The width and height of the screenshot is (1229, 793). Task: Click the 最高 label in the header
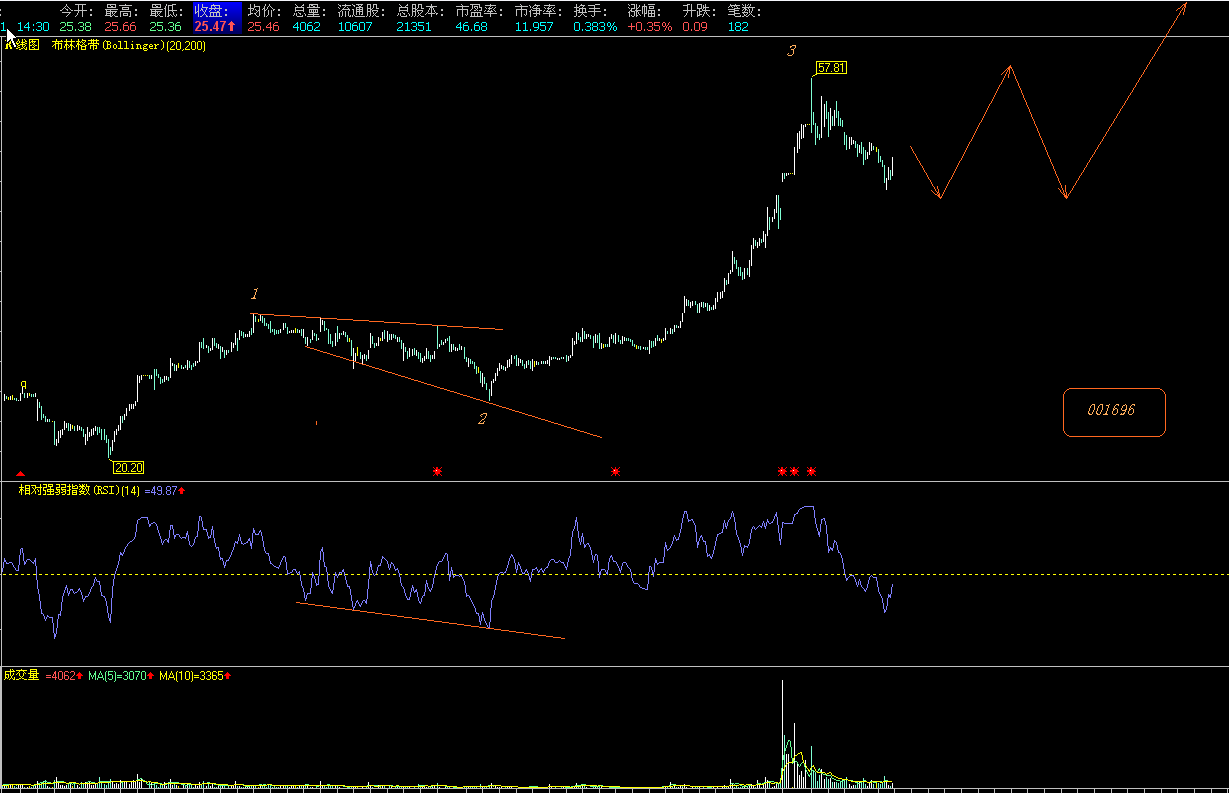pyautogui.click(x=122, y=11)
